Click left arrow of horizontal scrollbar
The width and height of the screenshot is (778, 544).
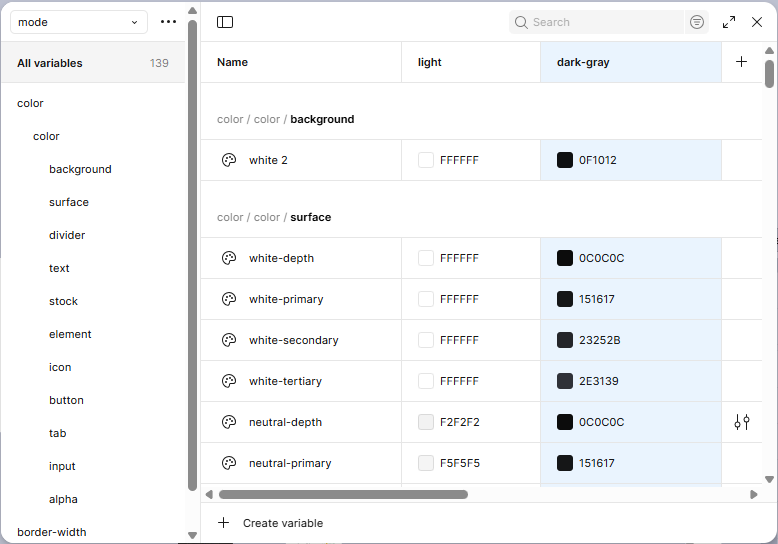[209, 494]
